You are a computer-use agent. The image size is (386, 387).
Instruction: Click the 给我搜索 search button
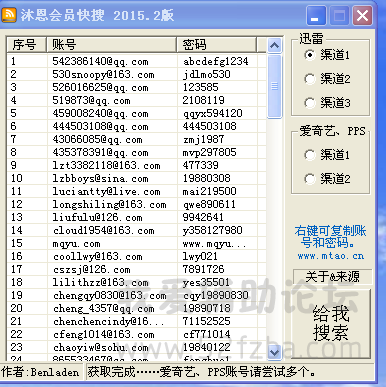pos(331,324)
